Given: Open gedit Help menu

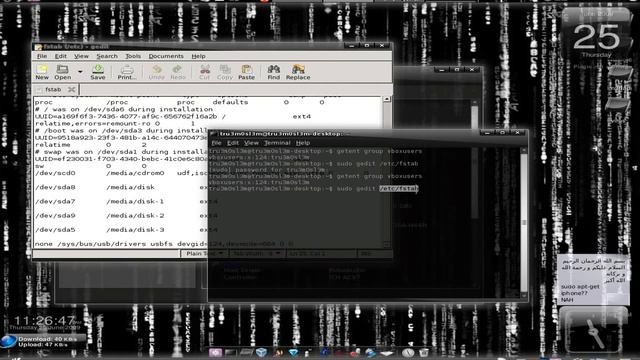Looking at the screenshot, I should pyautogui.click(x=198, y=56).
